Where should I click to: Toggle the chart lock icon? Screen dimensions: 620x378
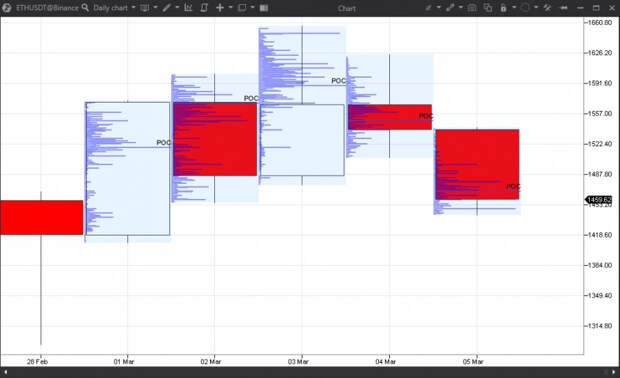coord(503,8)
